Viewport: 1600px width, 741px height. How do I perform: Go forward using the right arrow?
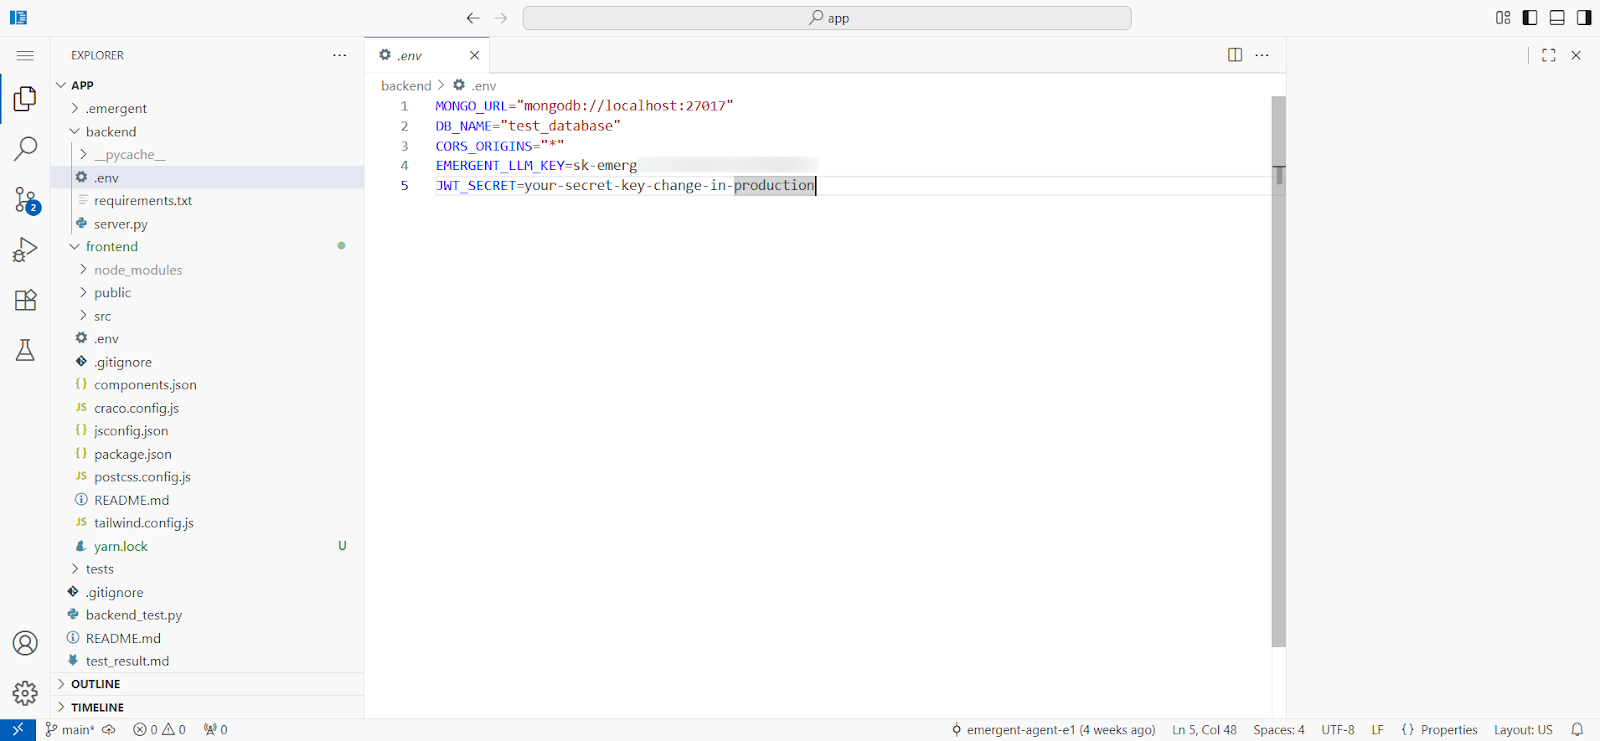pos(501,18)
